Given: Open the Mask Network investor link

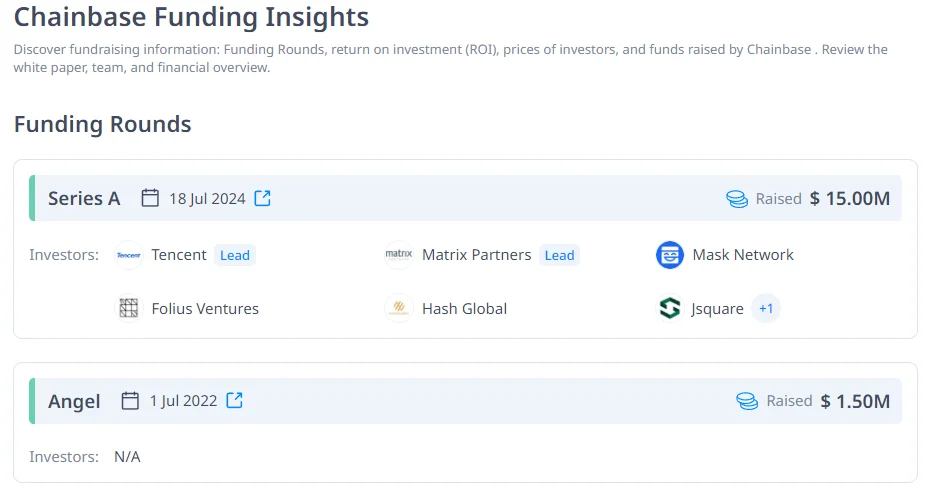Looking at the screenshot, I should pyautogui.click(x=743, y=255).
